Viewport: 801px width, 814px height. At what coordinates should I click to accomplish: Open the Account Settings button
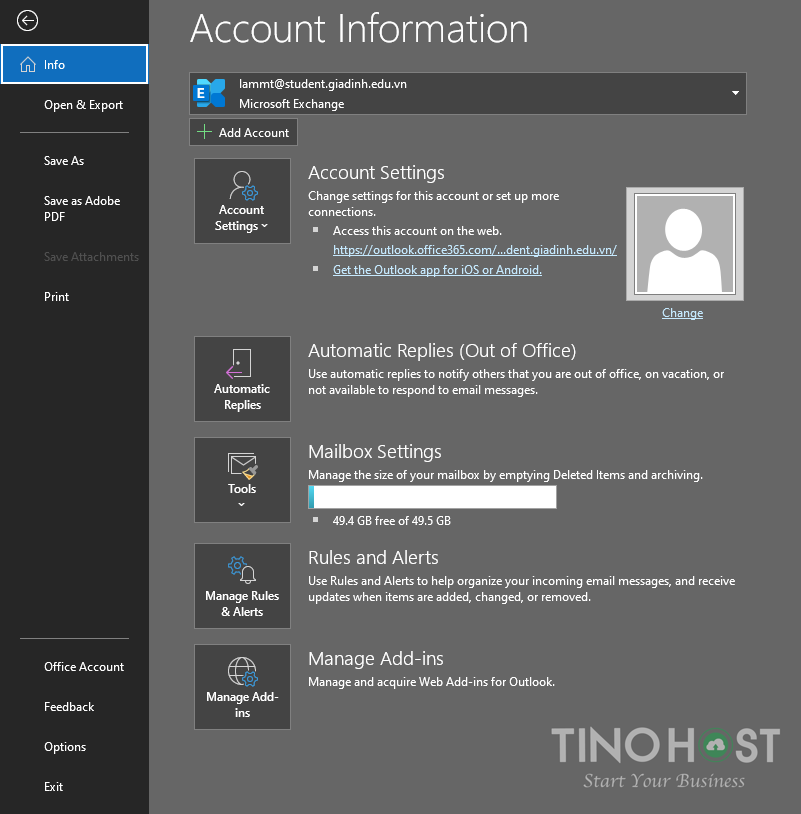pyautogui.click(x=242, y=201)
